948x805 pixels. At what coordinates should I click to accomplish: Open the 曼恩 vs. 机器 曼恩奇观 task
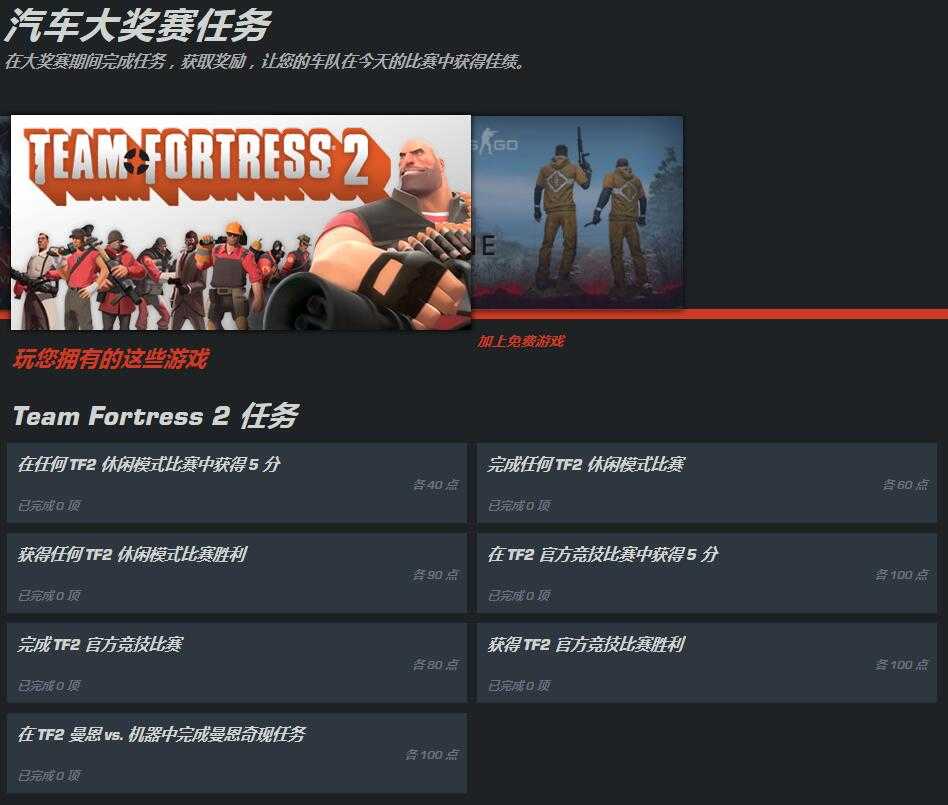[236, 753]
